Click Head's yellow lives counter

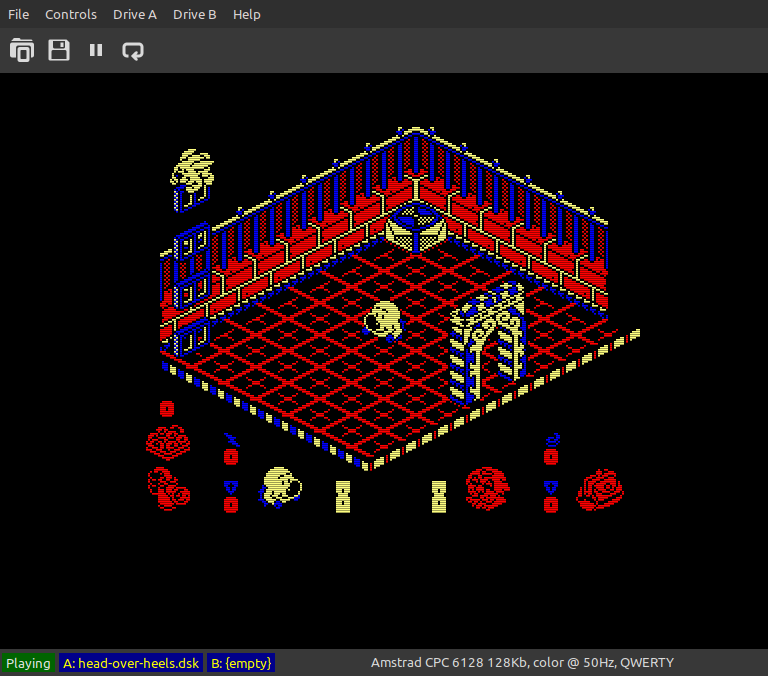coord(343,497)
